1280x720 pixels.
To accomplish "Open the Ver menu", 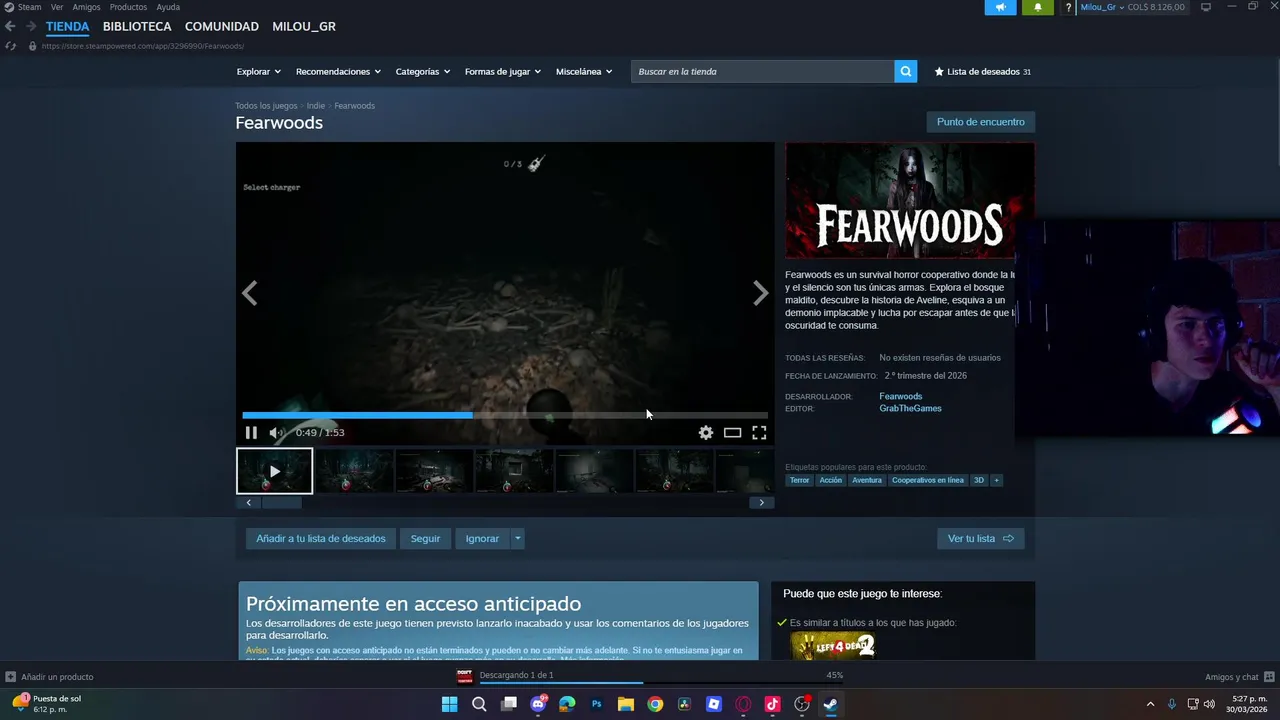I will [57, 7].
